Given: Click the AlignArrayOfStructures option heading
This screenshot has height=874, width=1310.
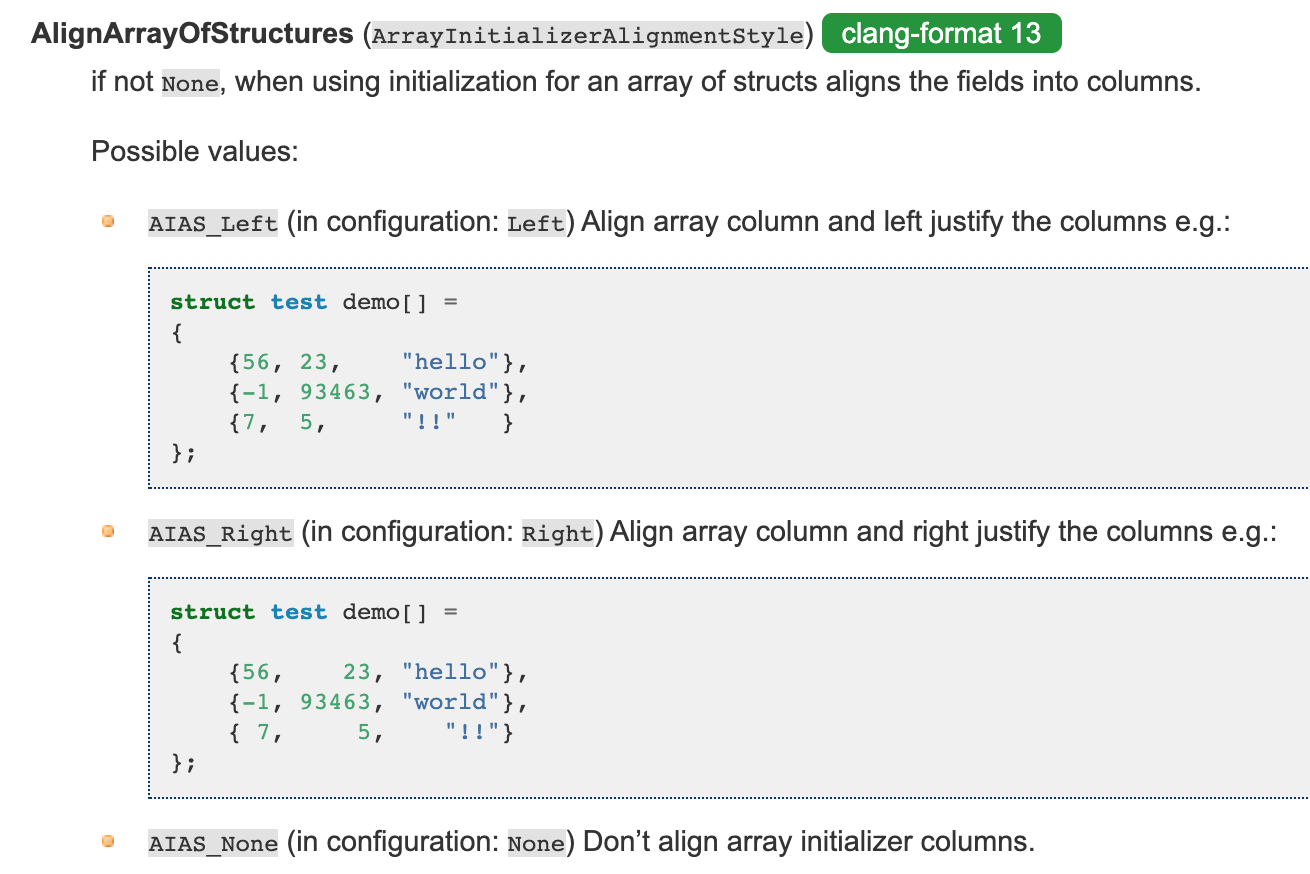Looking at the screenshot, I should click(x=192, y=34).
